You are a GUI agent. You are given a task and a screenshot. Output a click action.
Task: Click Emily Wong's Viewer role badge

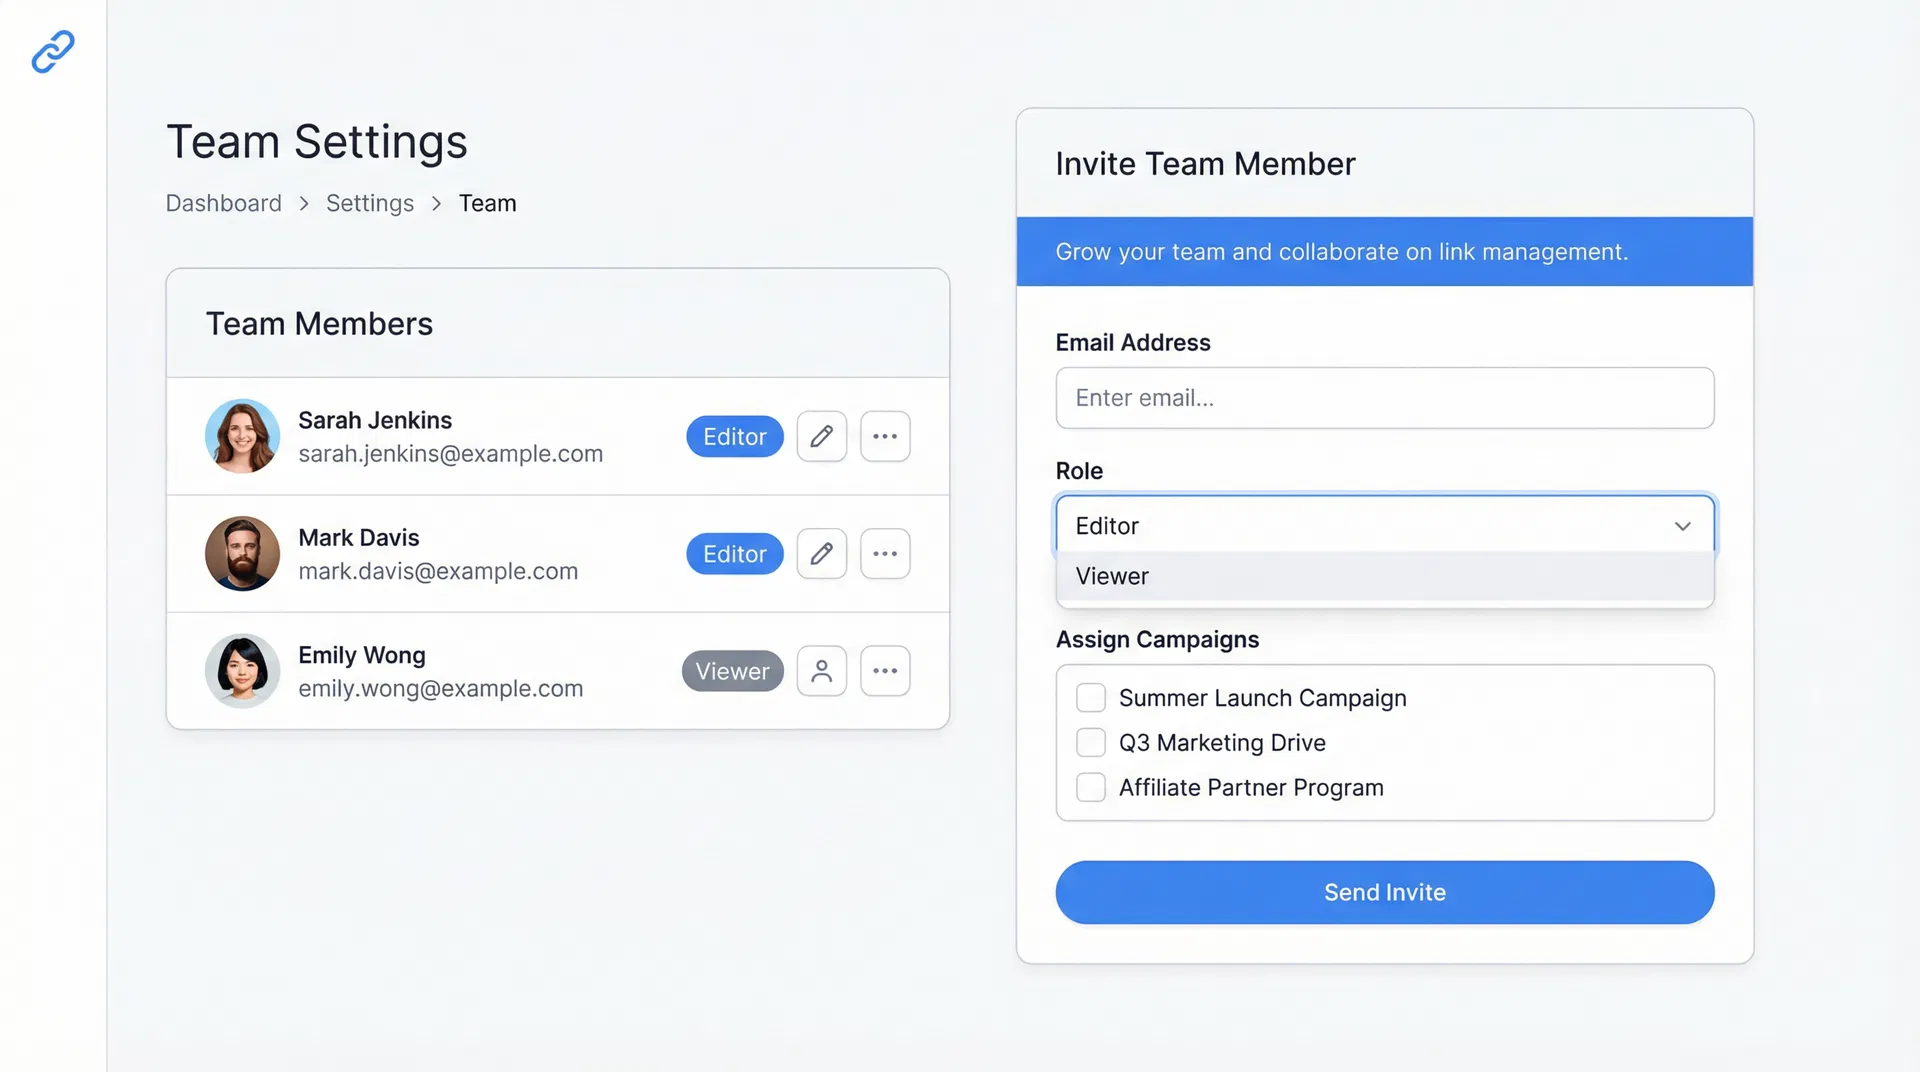(x=732, y=671)
